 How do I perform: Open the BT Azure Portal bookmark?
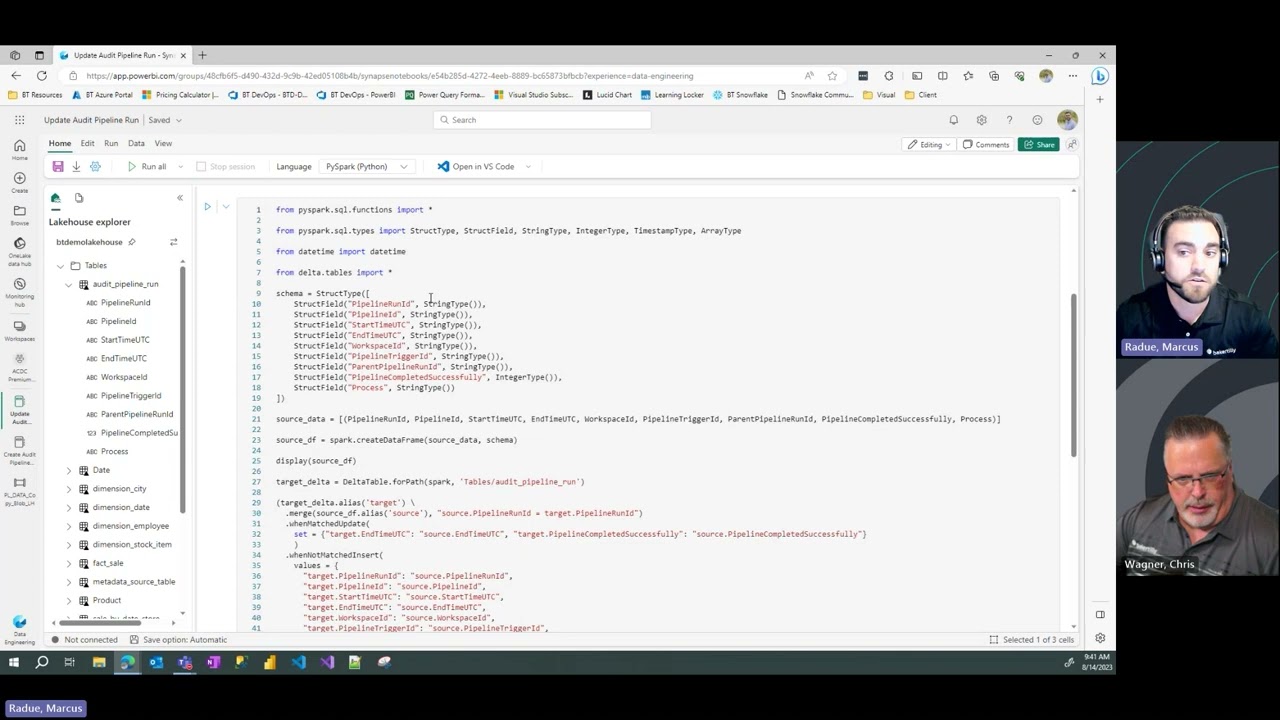tap(103, 95)
